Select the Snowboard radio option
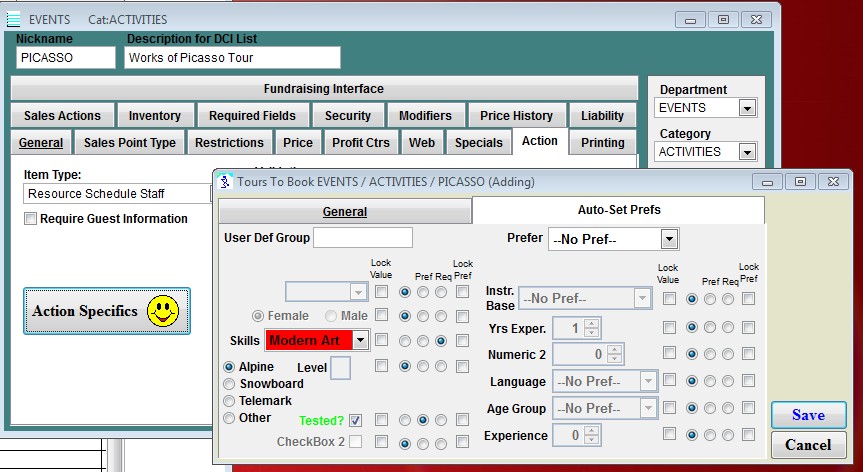This screenshot has width=863, height=472. coord(229,384)
